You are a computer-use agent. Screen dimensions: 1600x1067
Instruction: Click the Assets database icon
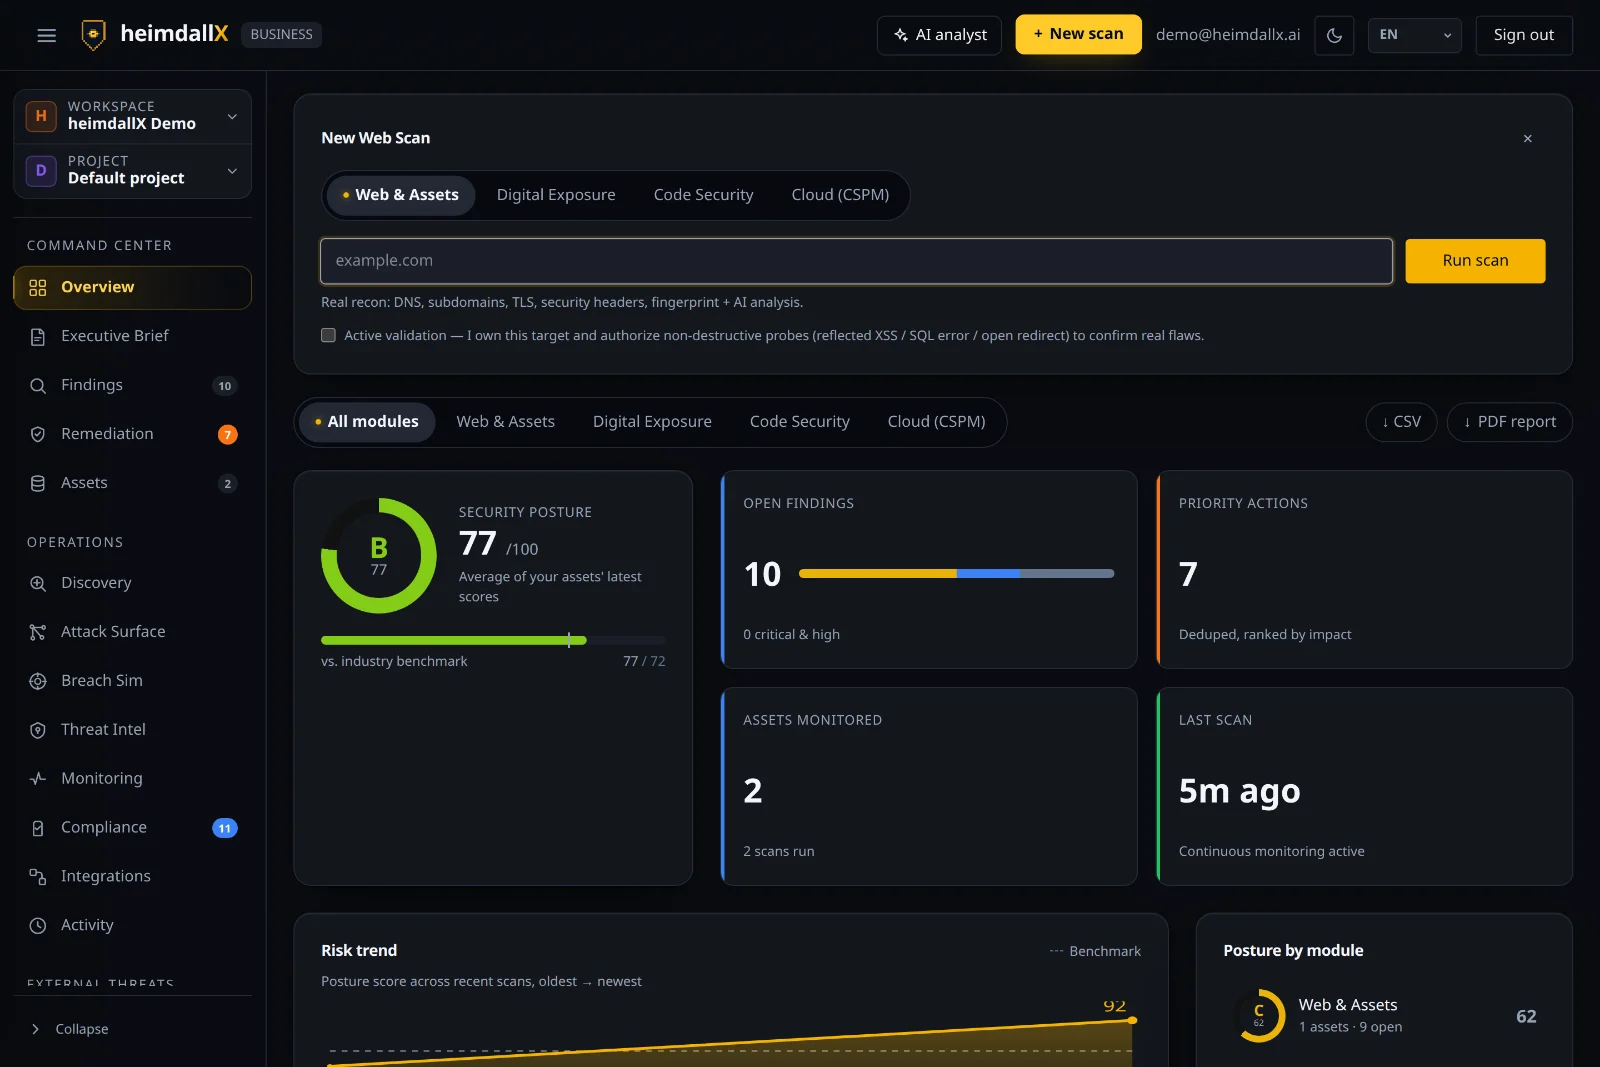coord(38,484)
